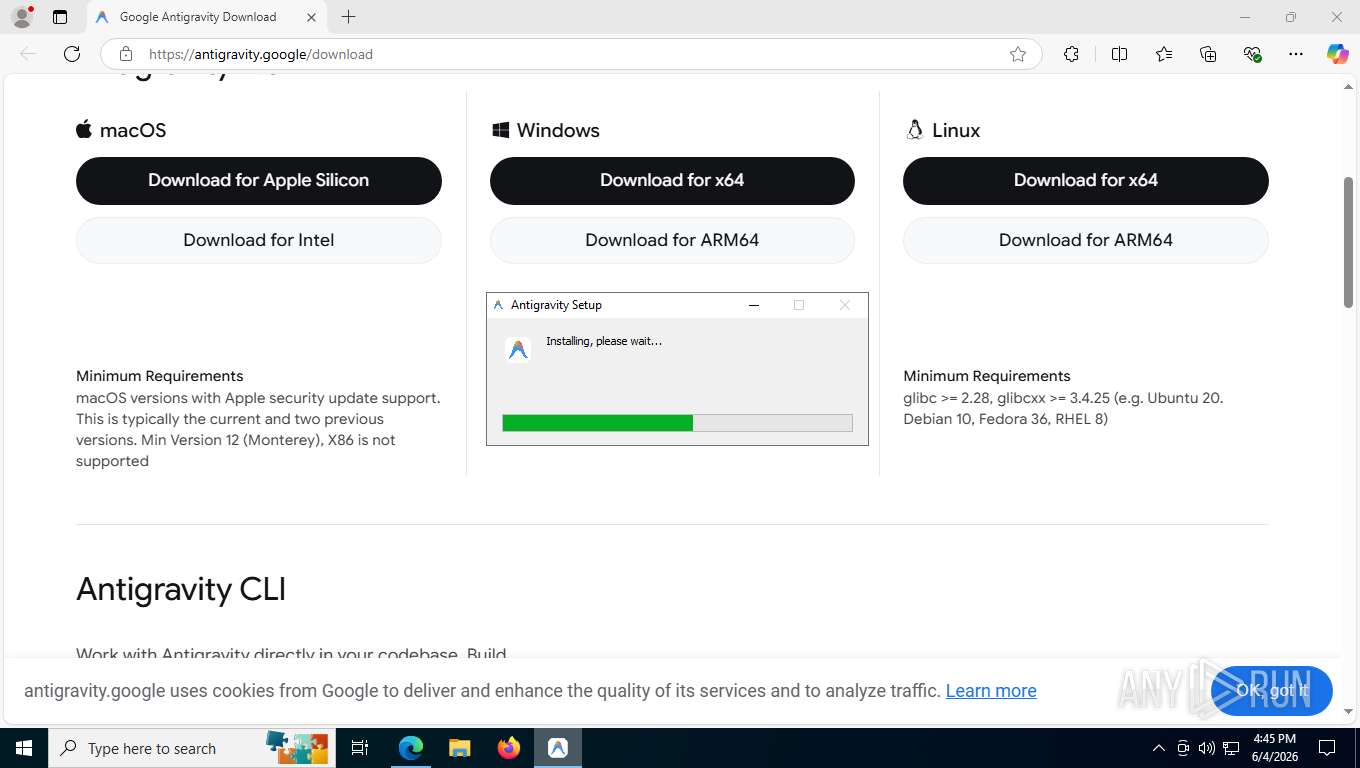1360x768 pixels.
Task: Click the page vertical scrollbar thumb
Action: [x=1349, y=242]
